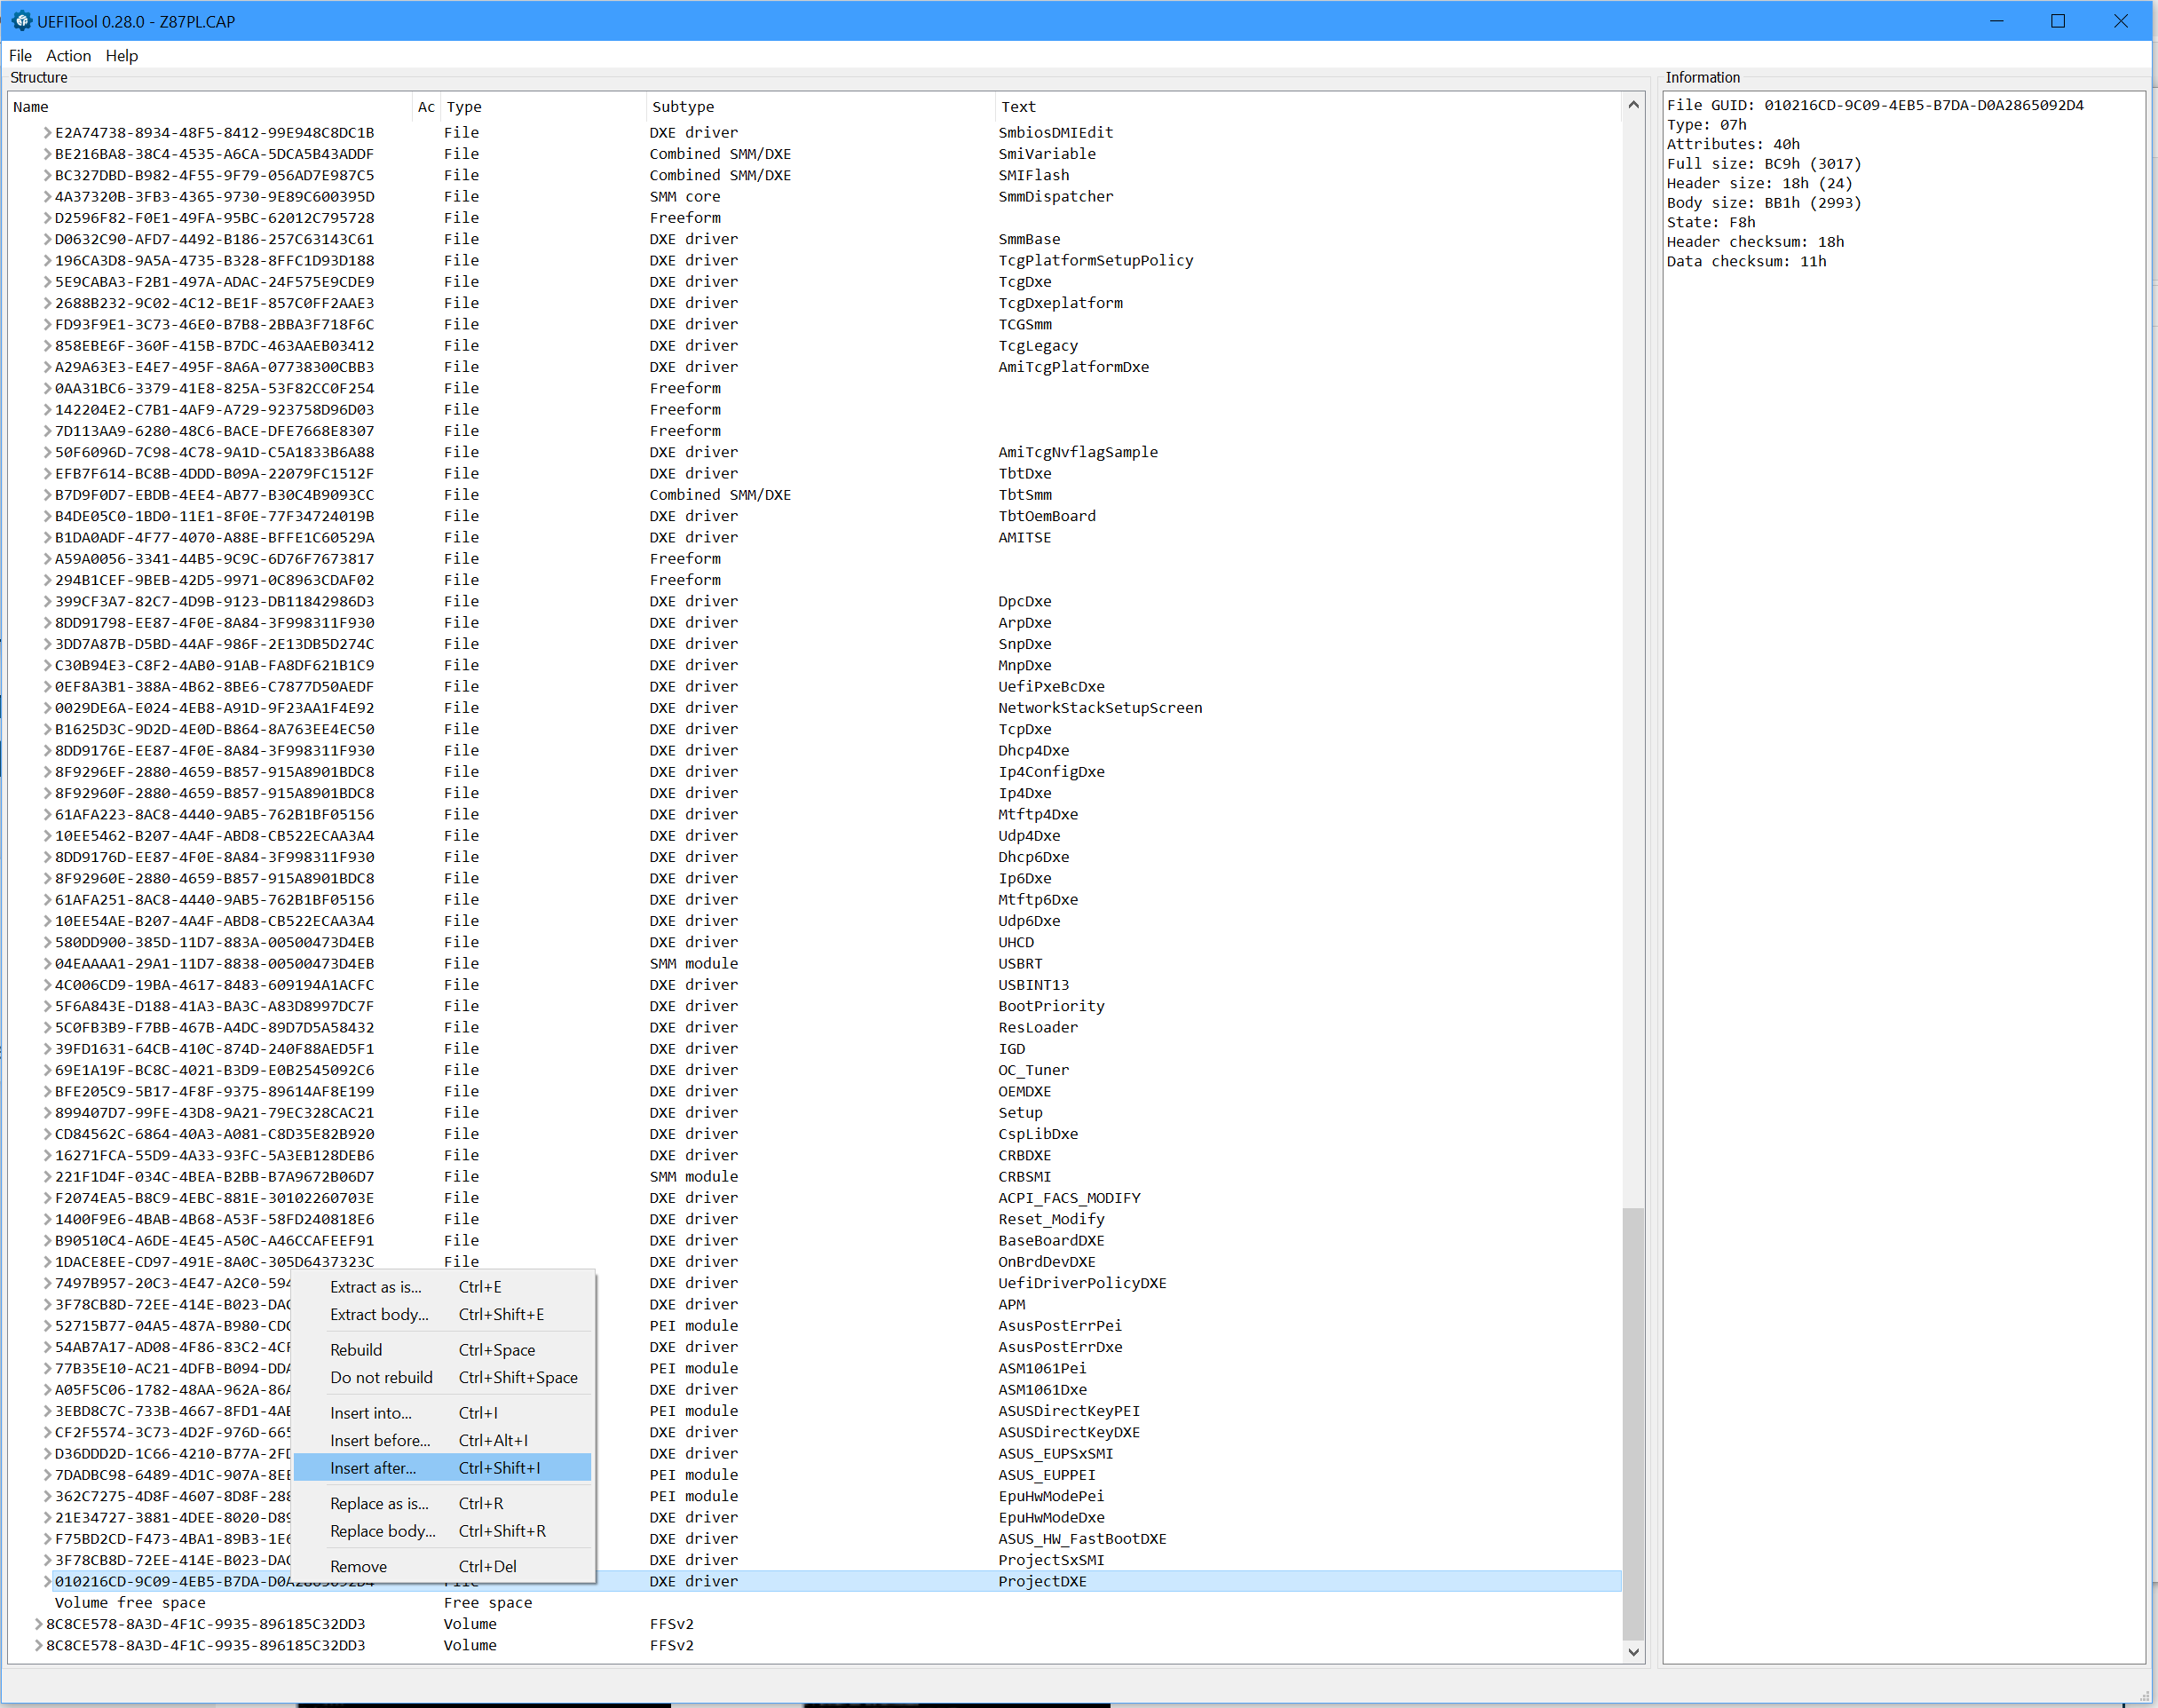Click the Header checksum line in Information
Viewport: 2158px width, 1708px height.
pyautogui.click(x=1755, y=242)
